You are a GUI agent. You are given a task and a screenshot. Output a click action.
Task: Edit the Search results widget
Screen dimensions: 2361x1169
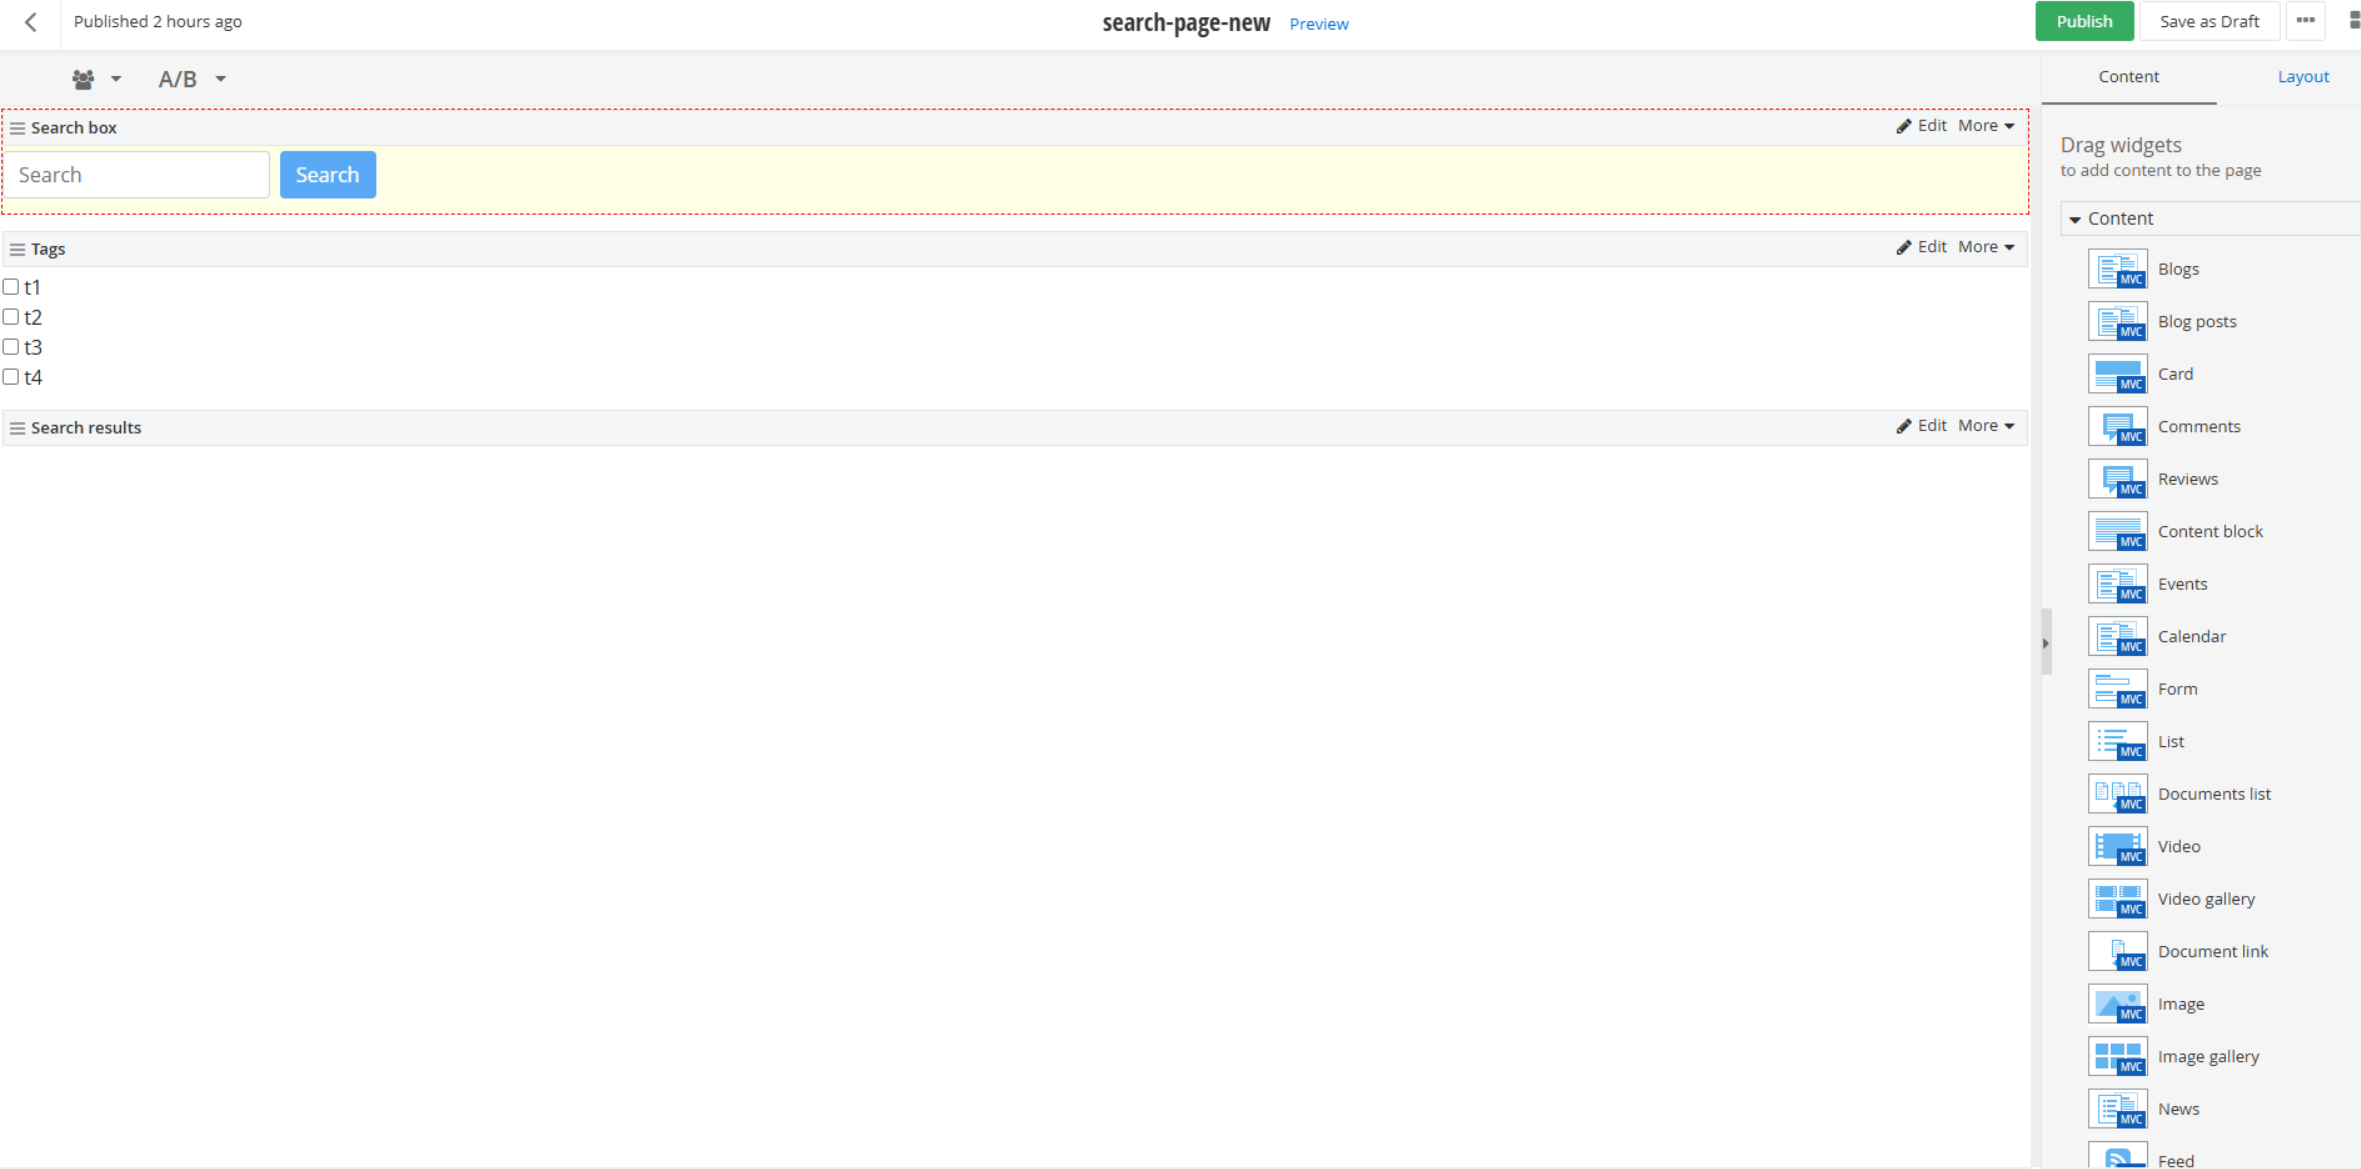click(1921, 426)
